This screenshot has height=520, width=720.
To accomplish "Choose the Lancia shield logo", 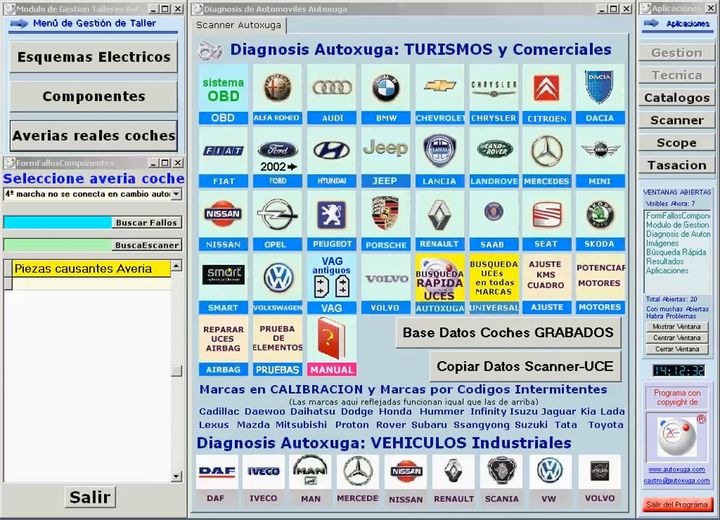I will click(x=440, y=151).
